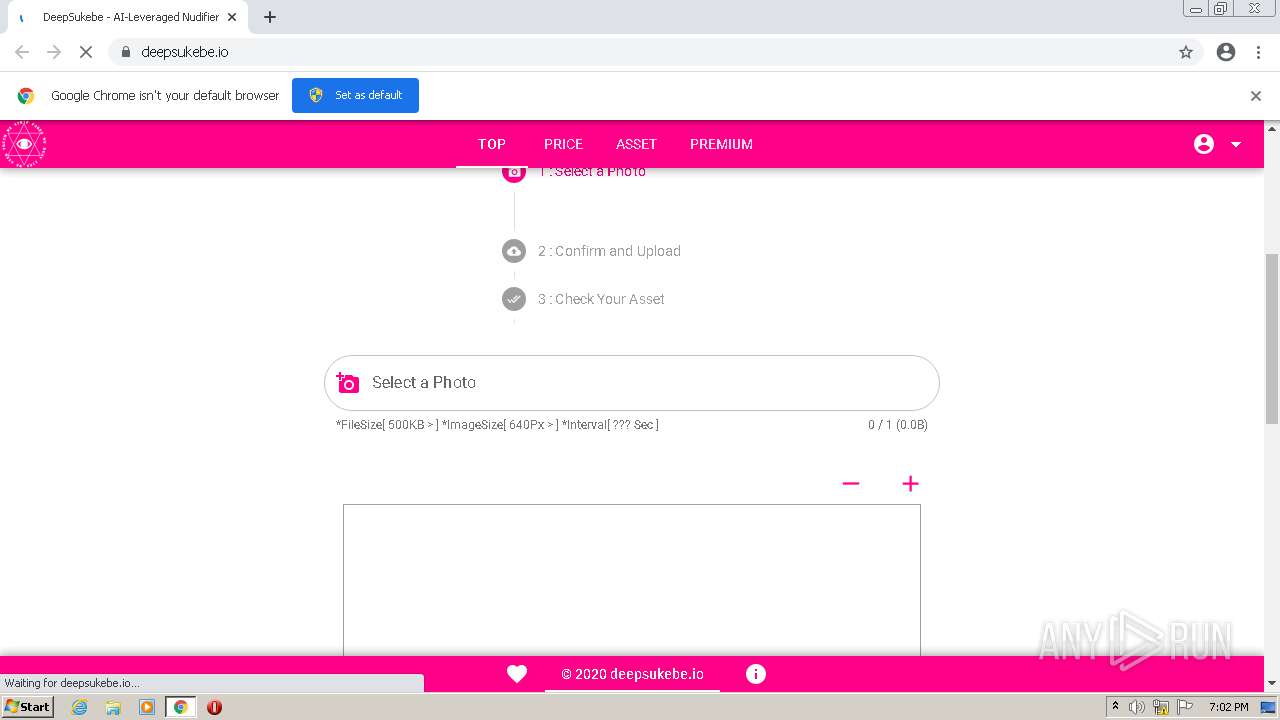Click the cloud upload step 2 icon
Screen dimensions: 1280x720
pos(514,251)
